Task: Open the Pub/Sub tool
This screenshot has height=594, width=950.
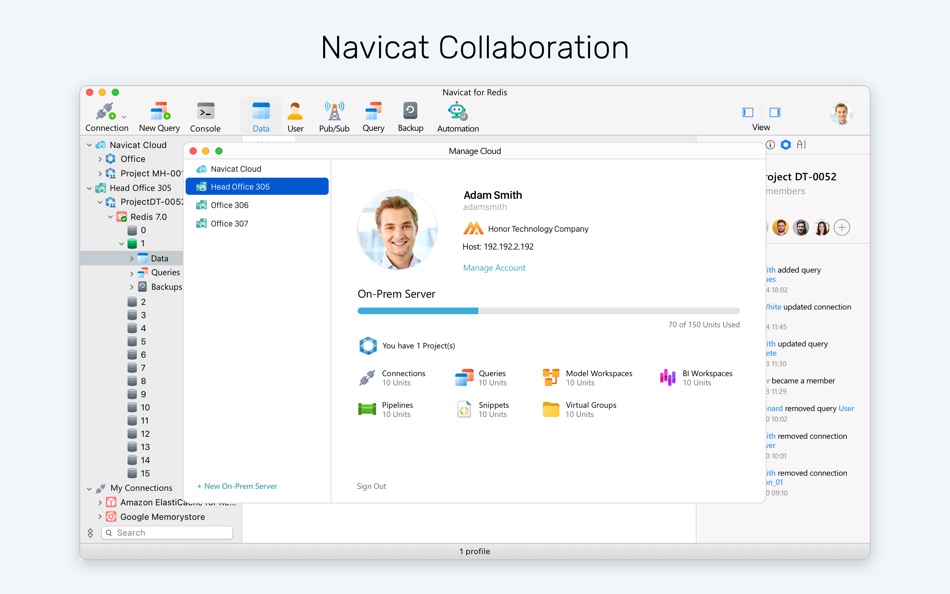Action: (x=334, y=117)
